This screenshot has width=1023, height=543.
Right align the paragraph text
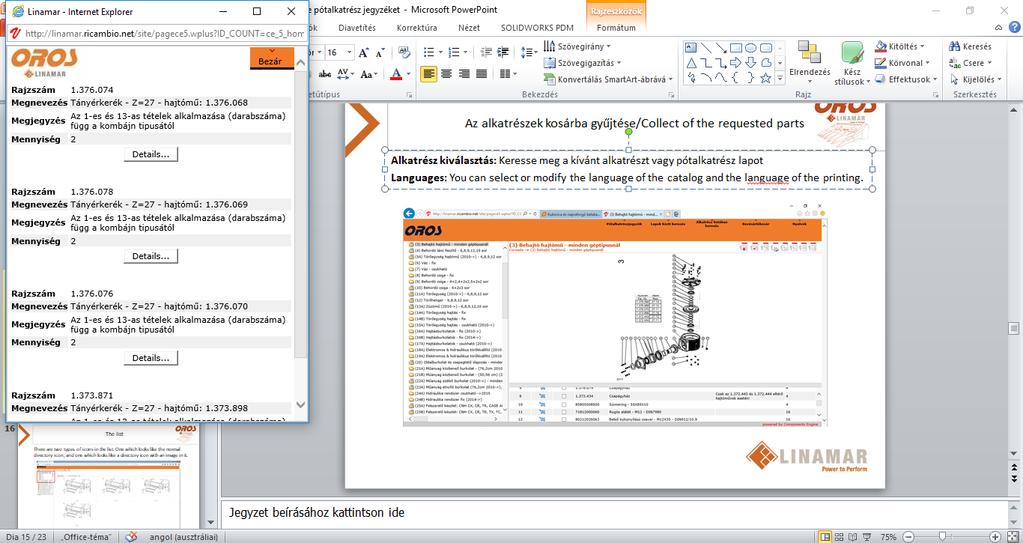464,74
